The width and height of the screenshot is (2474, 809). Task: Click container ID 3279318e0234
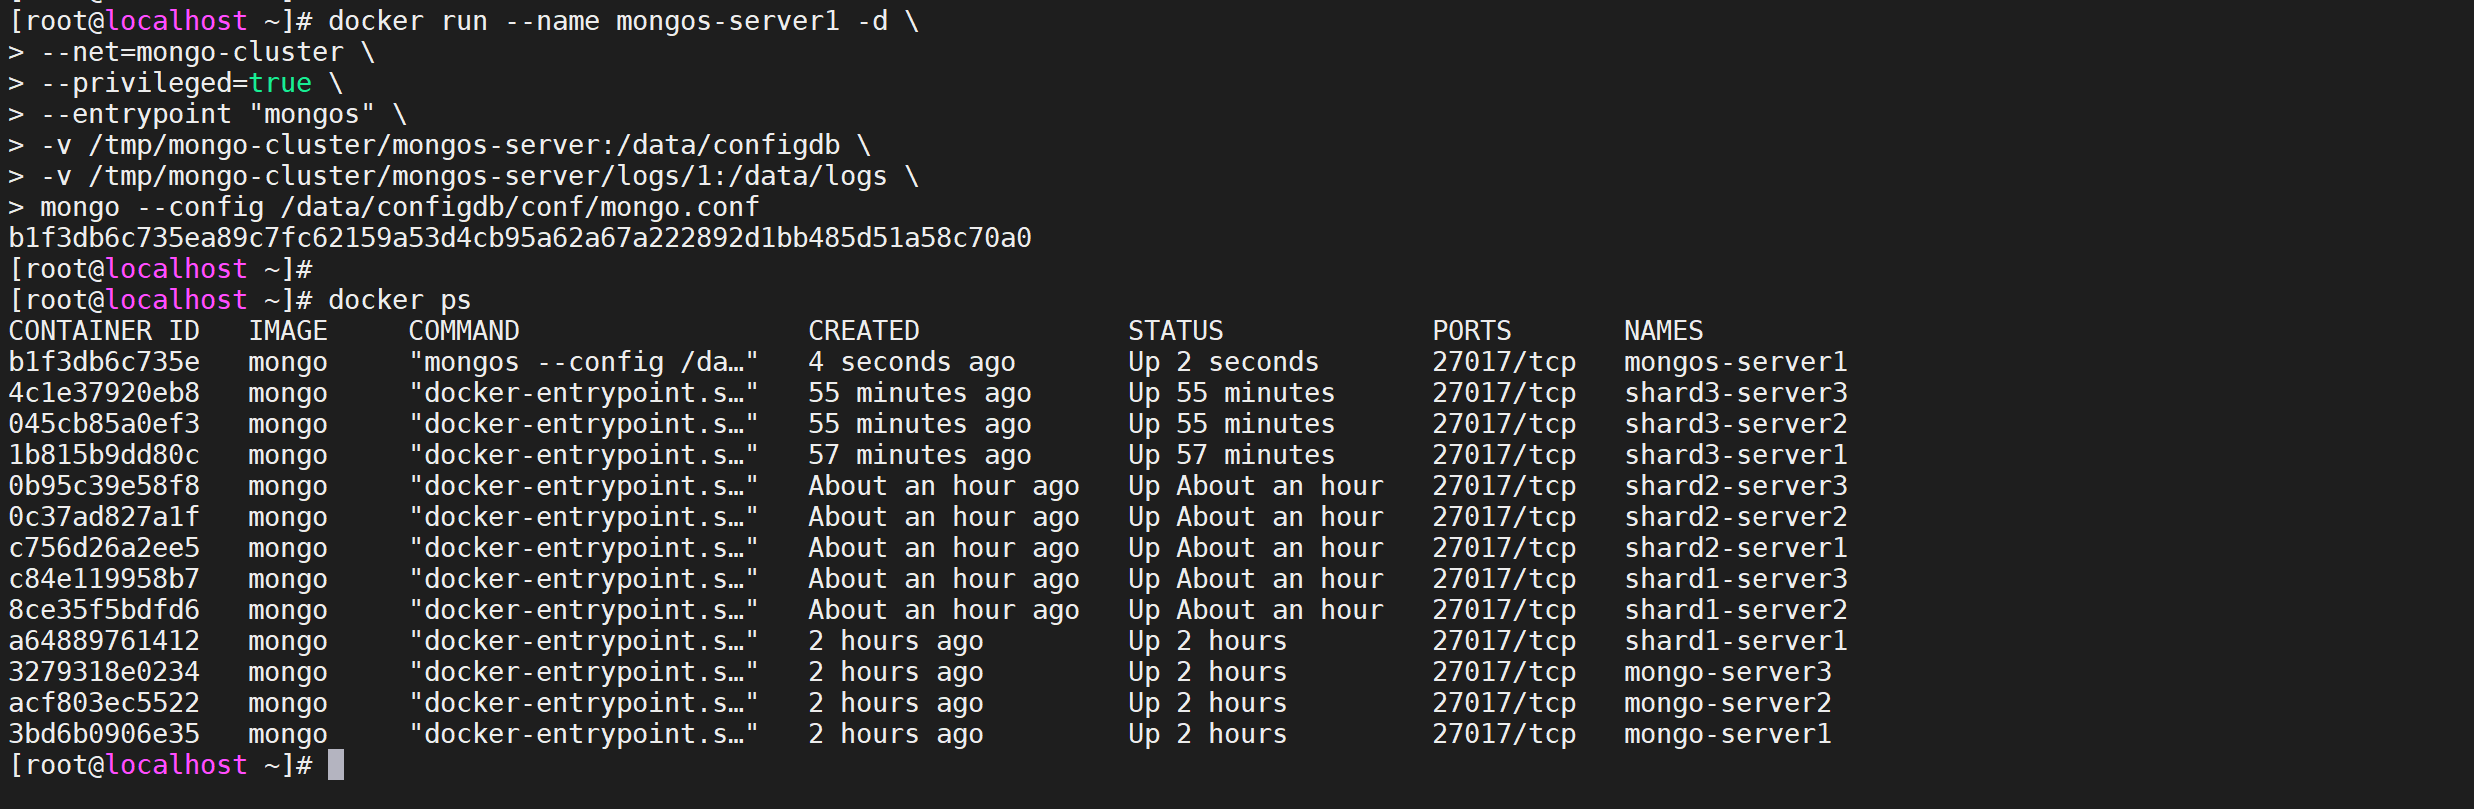tap(104, 672)
